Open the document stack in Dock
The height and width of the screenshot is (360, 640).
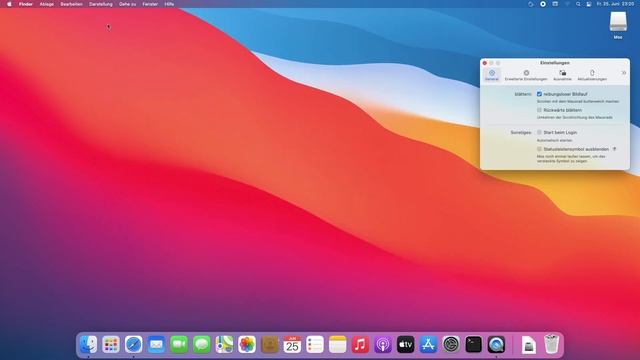pyautogui.click(x=529, y=344)
